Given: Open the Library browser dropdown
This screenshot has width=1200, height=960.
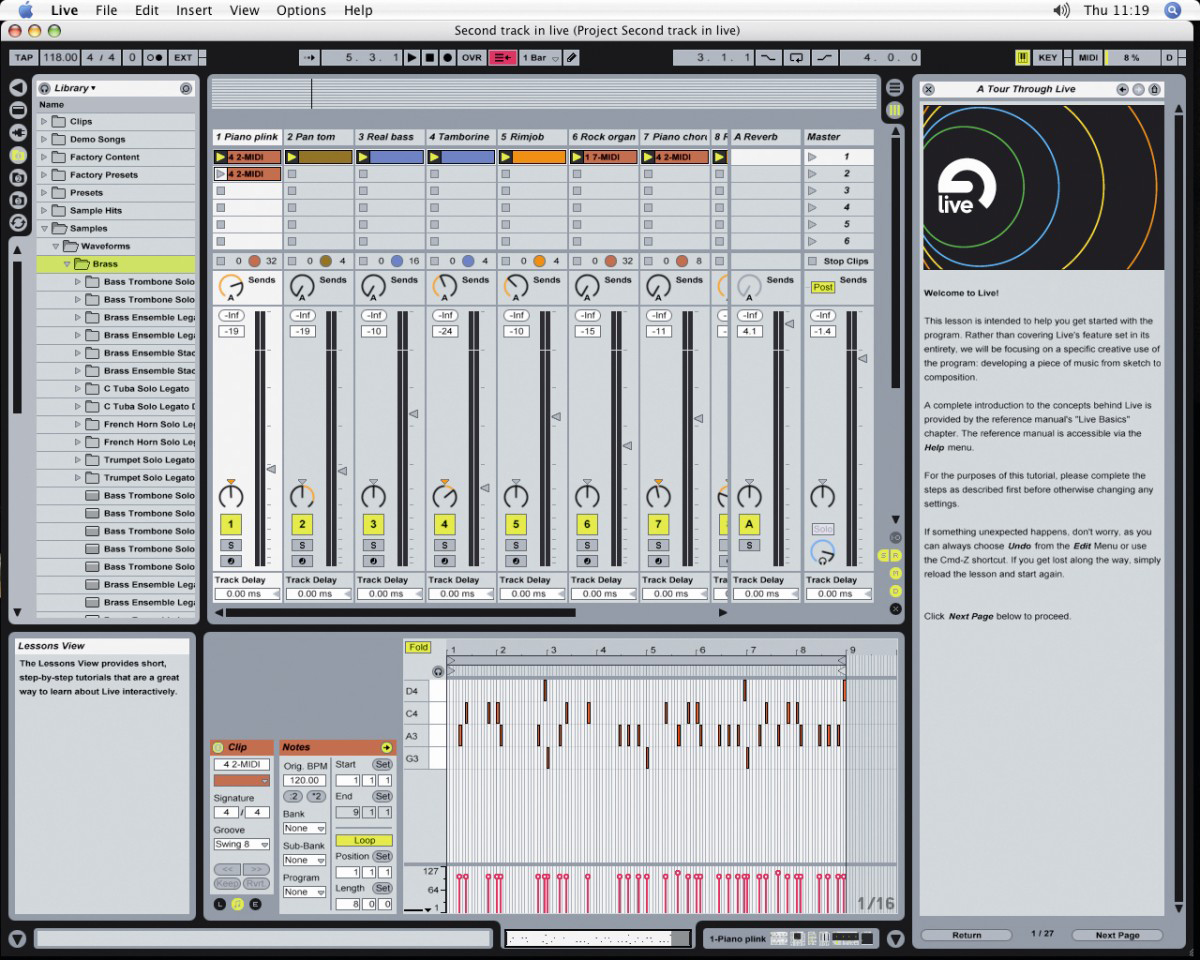Looking at the screenshot, I should point(76,88).
